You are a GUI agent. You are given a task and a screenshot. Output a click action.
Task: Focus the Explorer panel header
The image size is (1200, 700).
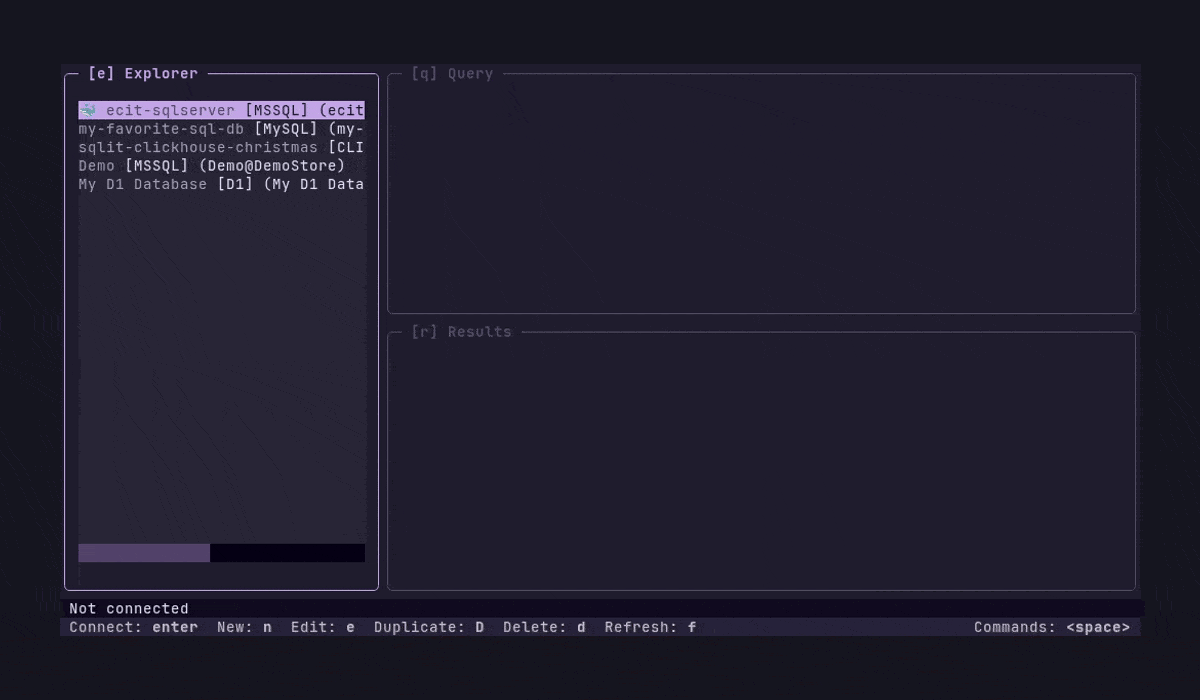(144, 73)
